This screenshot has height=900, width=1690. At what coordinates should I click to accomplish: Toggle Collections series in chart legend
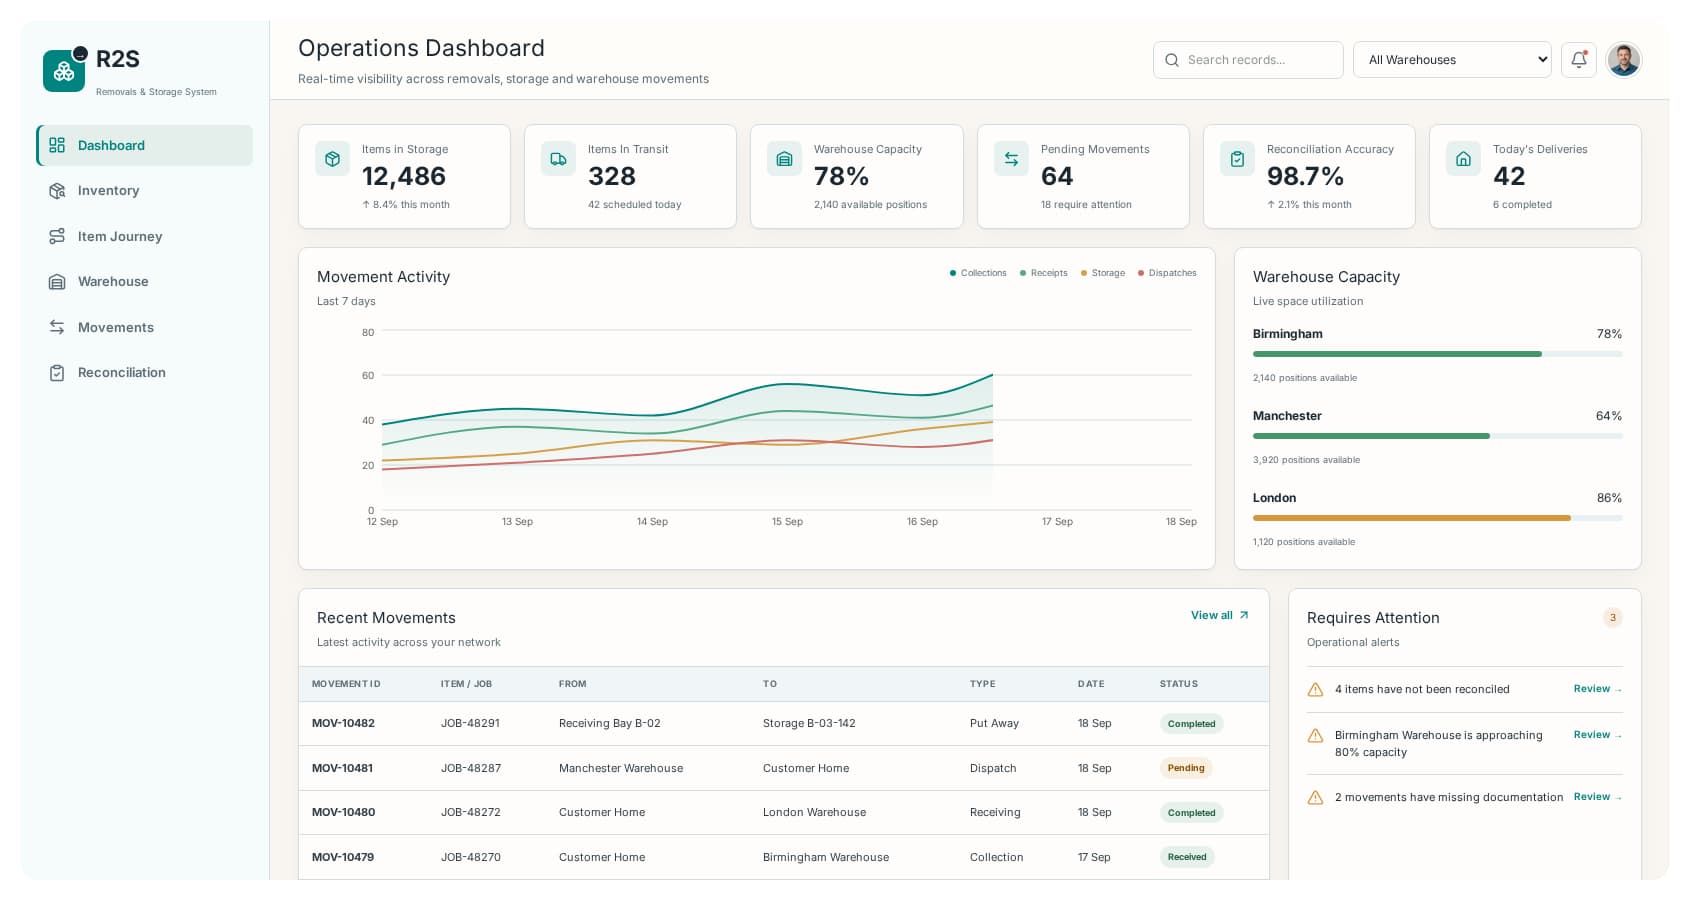click(x=978, y=273)
